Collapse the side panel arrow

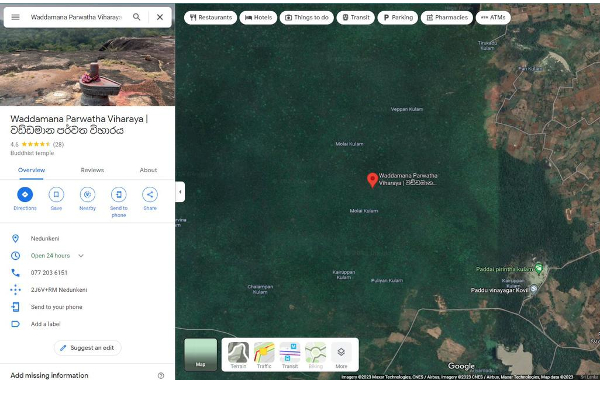click(180, 192)
